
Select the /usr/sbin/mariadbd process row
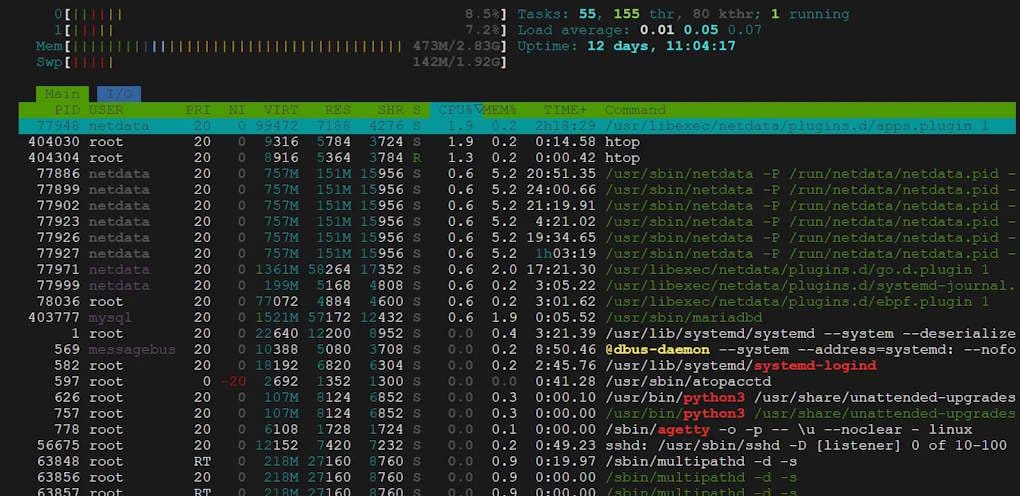[x=517, y=318]
